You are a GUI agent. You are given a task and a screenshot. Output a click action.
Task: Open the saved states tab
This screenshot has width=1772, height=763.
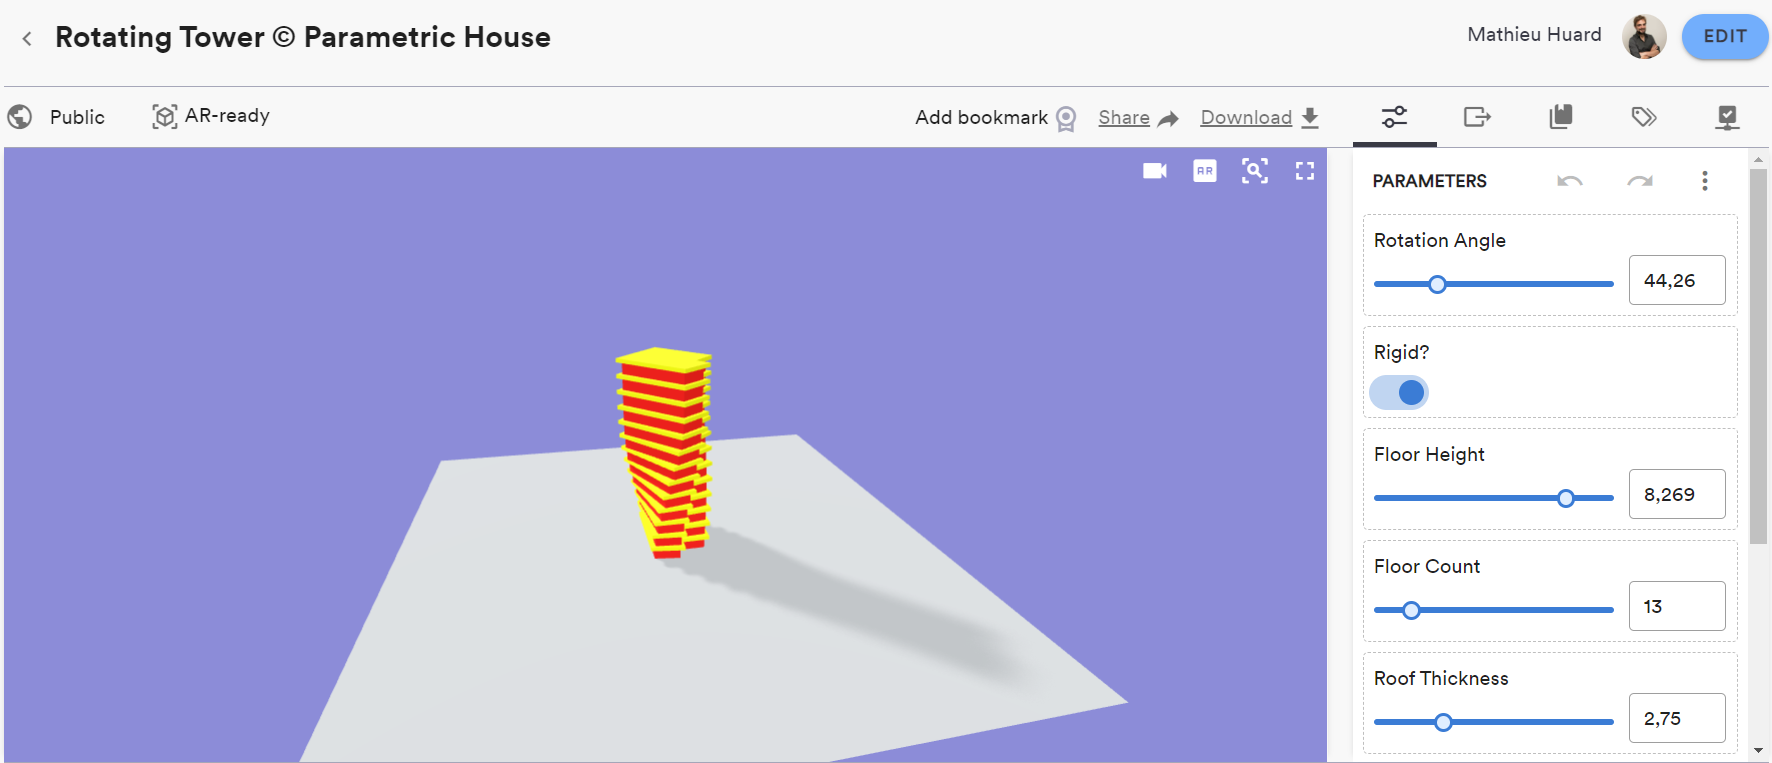(1560, 117)
